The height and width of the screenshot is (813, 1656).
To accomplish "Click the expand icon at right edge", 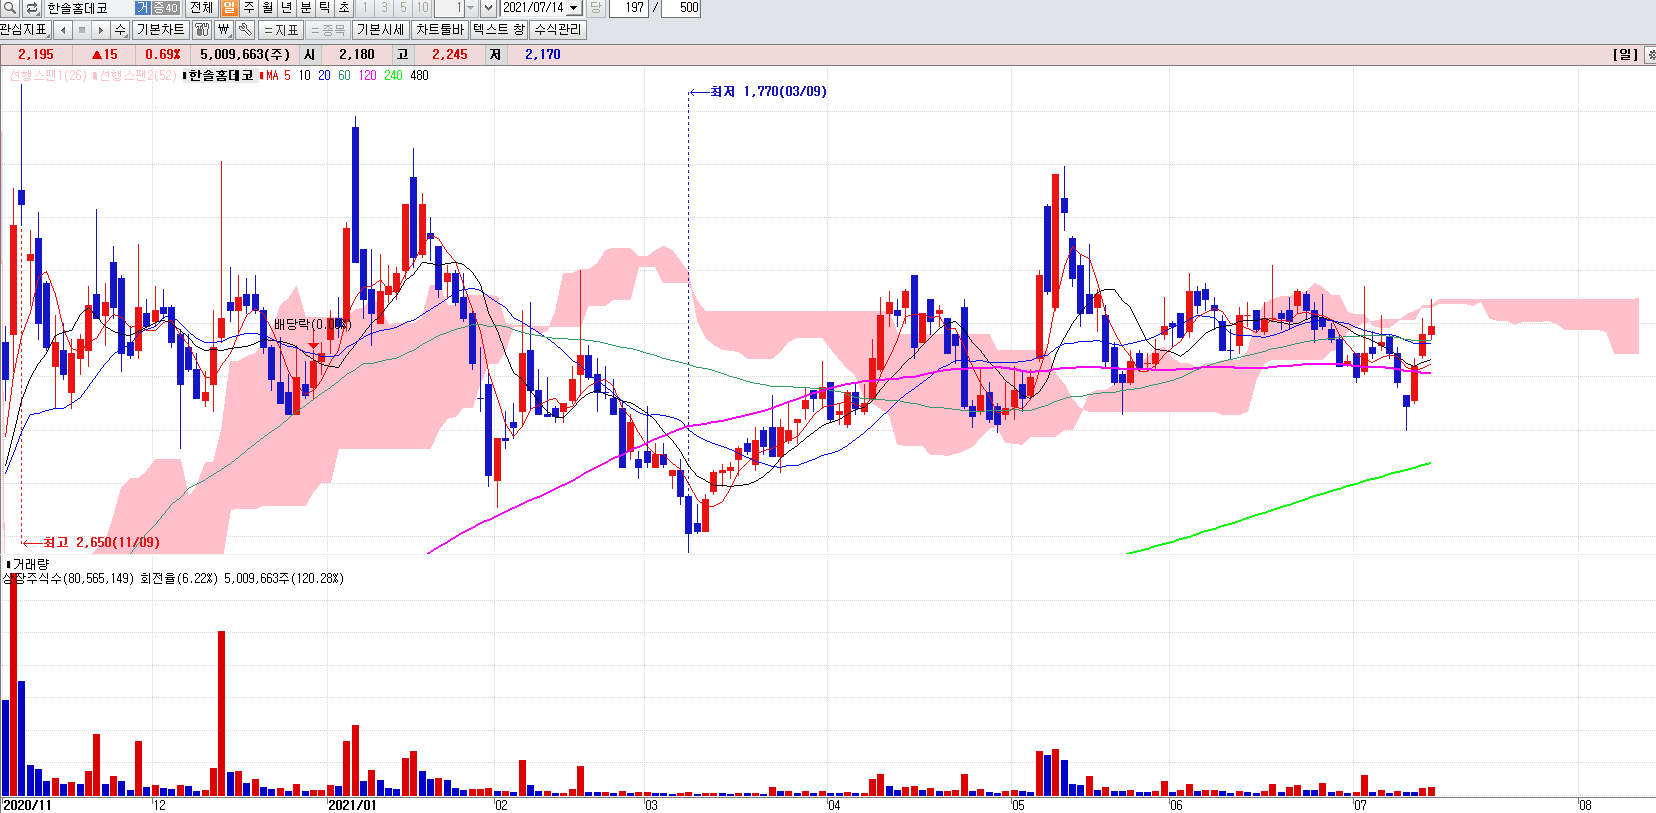I will (1650, 54).
